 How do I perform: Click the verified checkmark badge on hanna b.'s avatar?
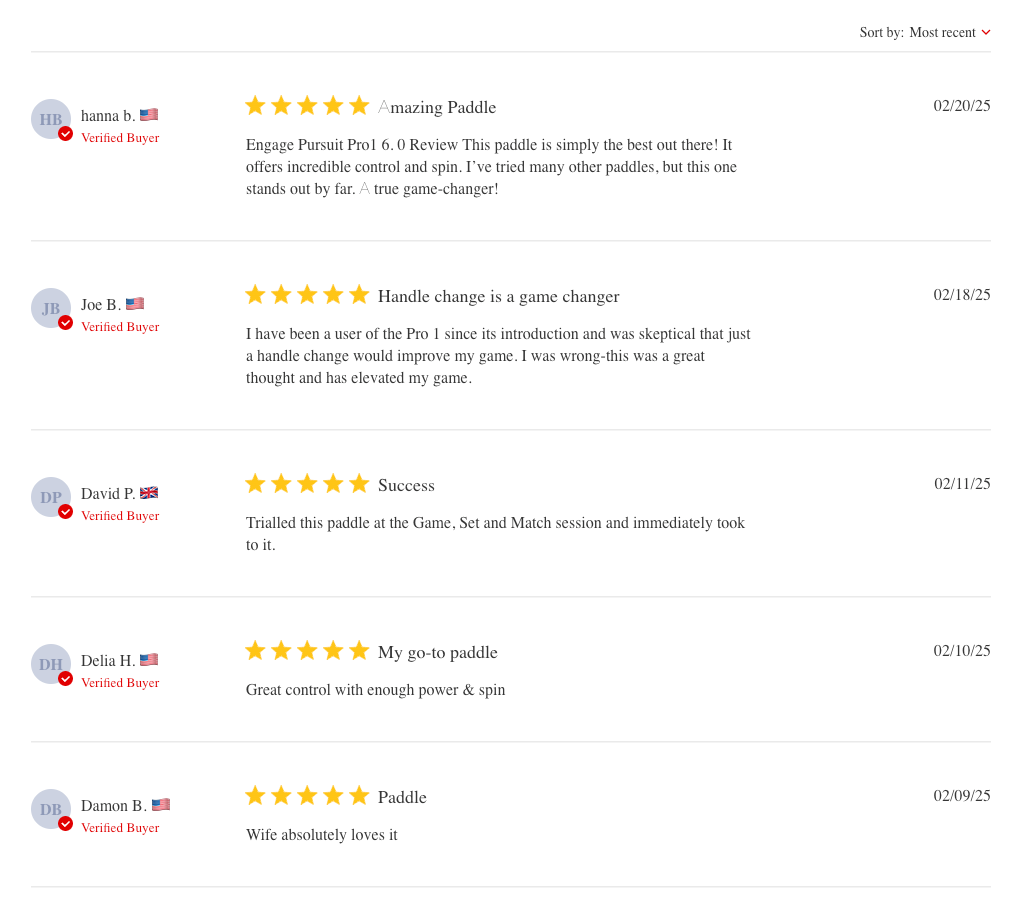(x=66, y=134)
